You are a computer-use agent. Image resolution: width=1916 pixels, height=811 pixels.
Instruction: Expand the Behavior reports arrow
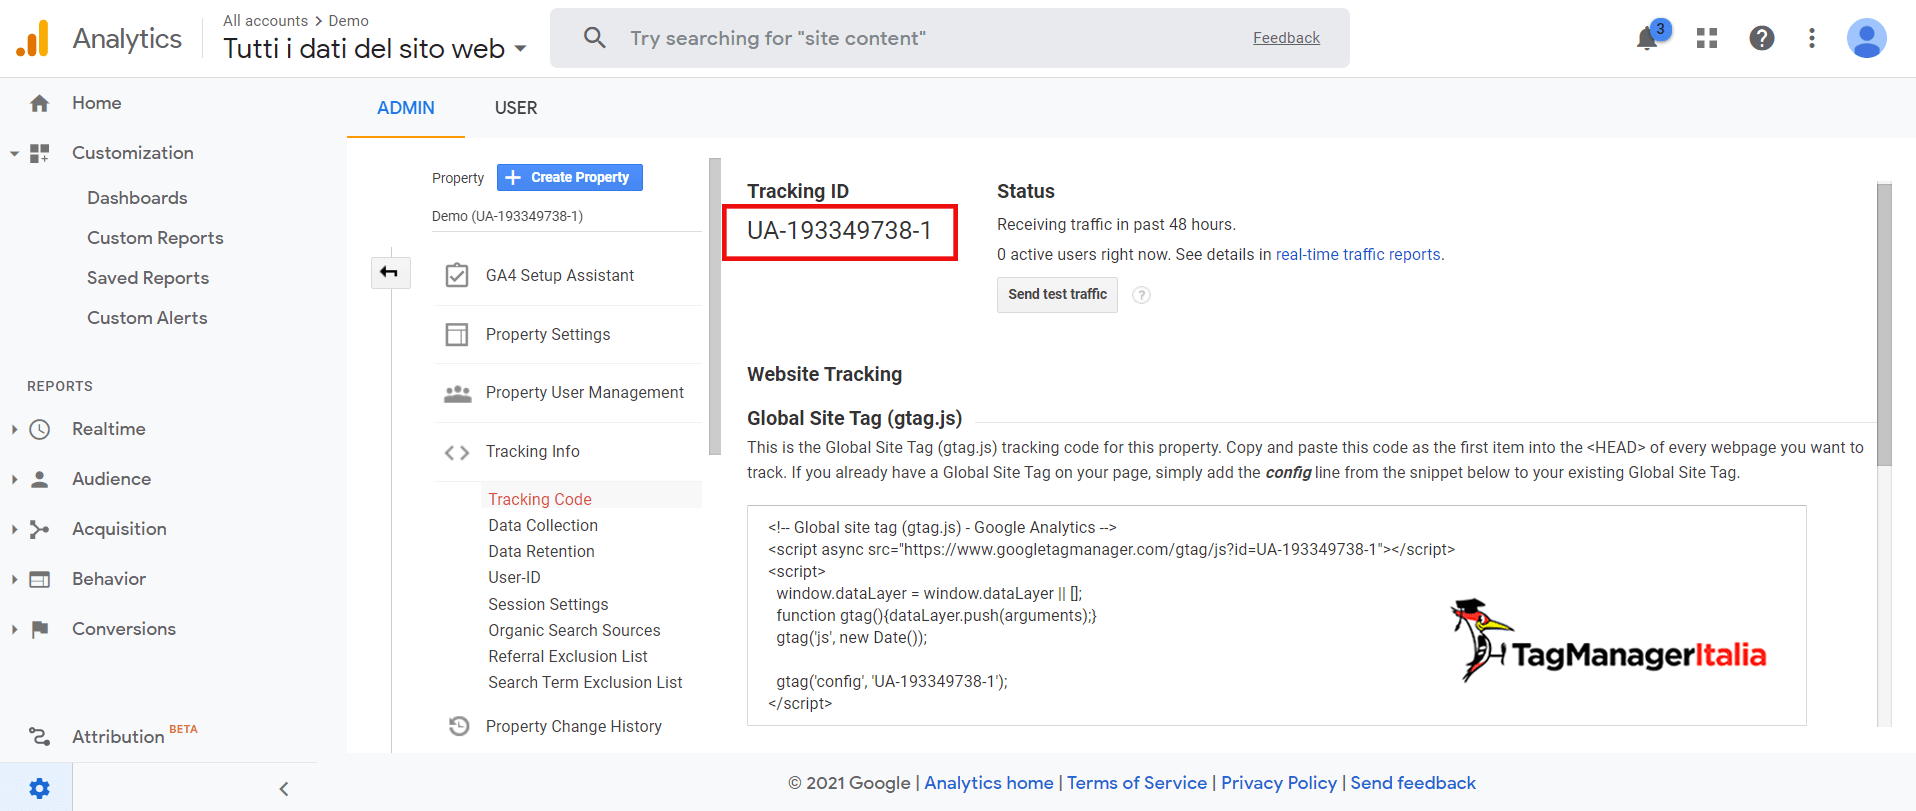coord(14,579)
